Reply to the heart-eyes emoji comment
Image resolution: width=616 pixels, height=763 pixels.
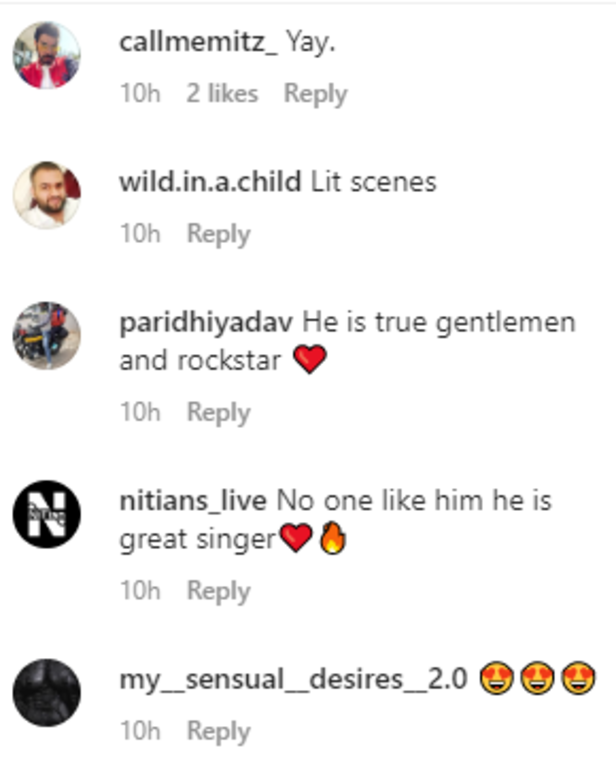(218, 731)
